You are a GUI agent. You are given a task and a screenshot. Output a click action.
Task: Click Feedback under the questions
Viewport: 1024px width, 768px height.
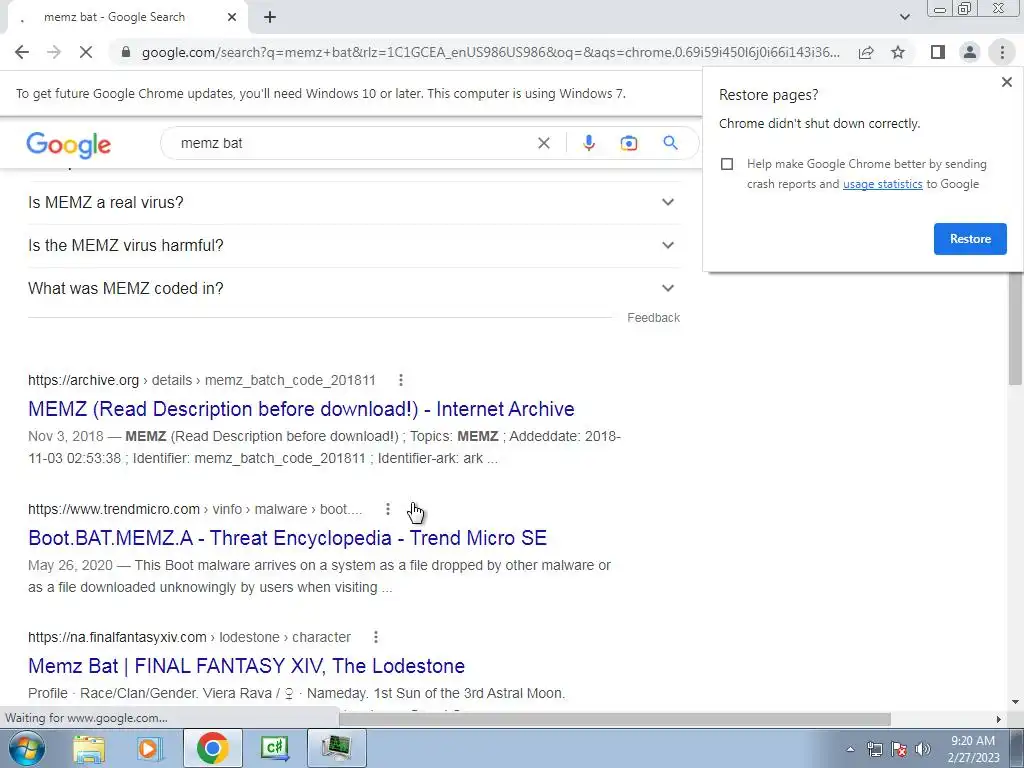[x=653, y=318]
